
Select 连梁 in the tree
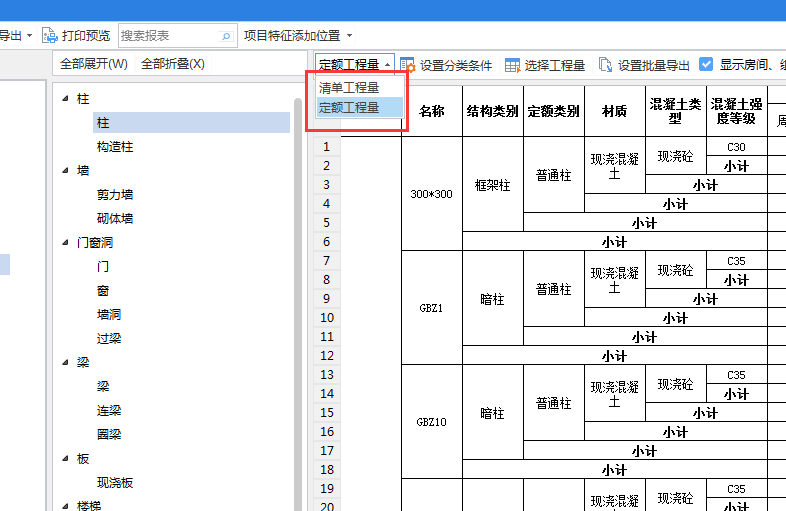click(x=109, y=410)
